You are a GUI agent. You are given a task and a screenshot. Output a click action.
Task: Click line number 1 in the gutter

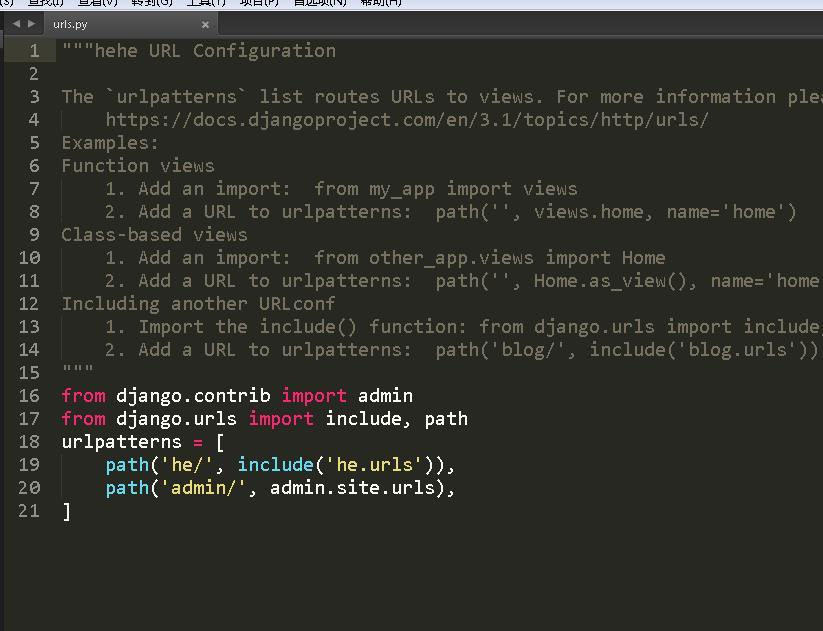coord(34,51)
